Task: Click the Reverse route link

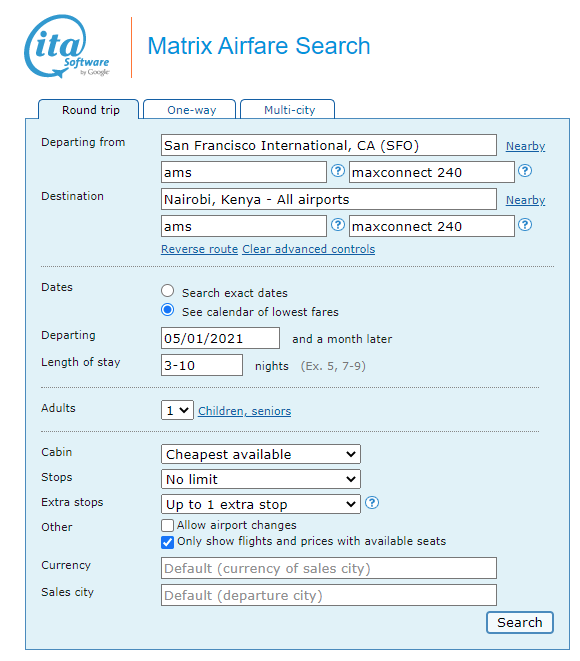Action: [199, 249]
